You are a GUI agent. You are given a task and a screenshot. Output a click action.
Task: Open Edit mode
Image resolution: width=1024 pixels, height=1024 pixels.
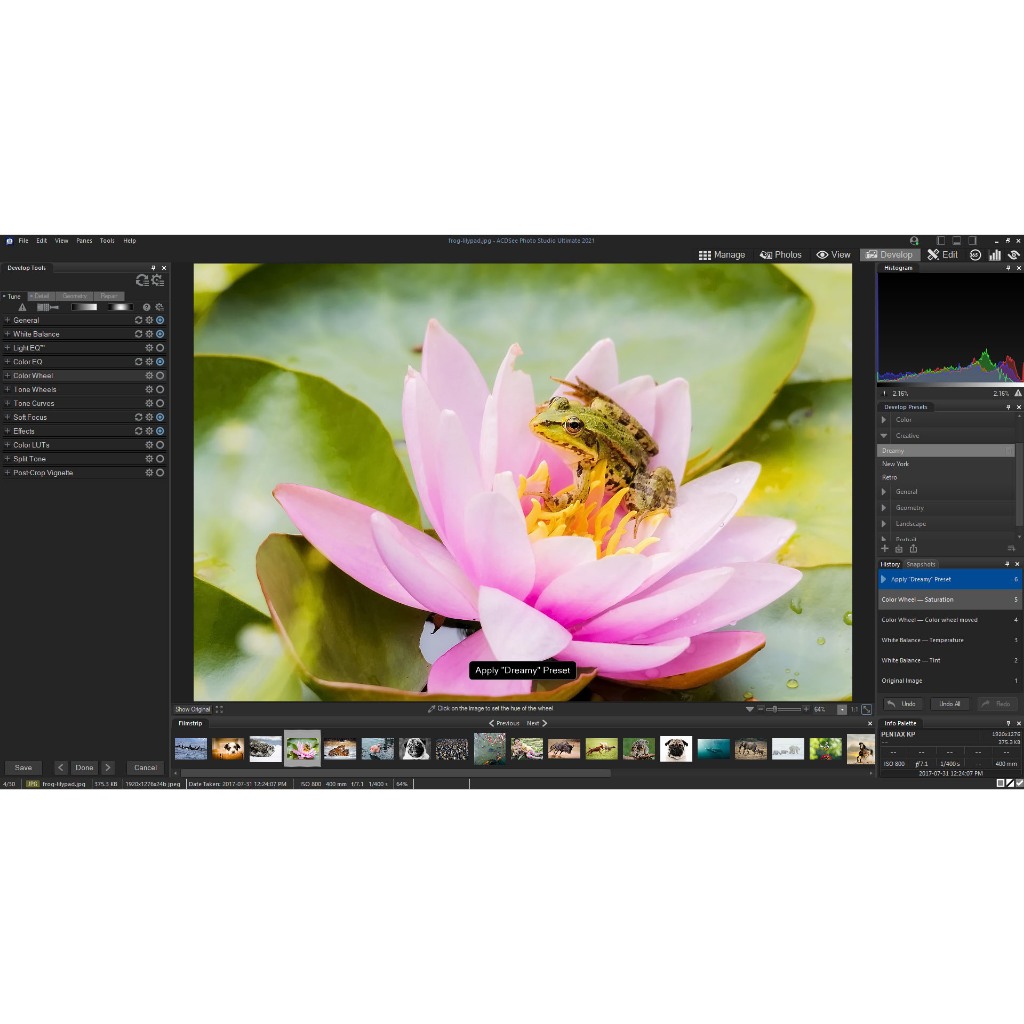[942, 255]
